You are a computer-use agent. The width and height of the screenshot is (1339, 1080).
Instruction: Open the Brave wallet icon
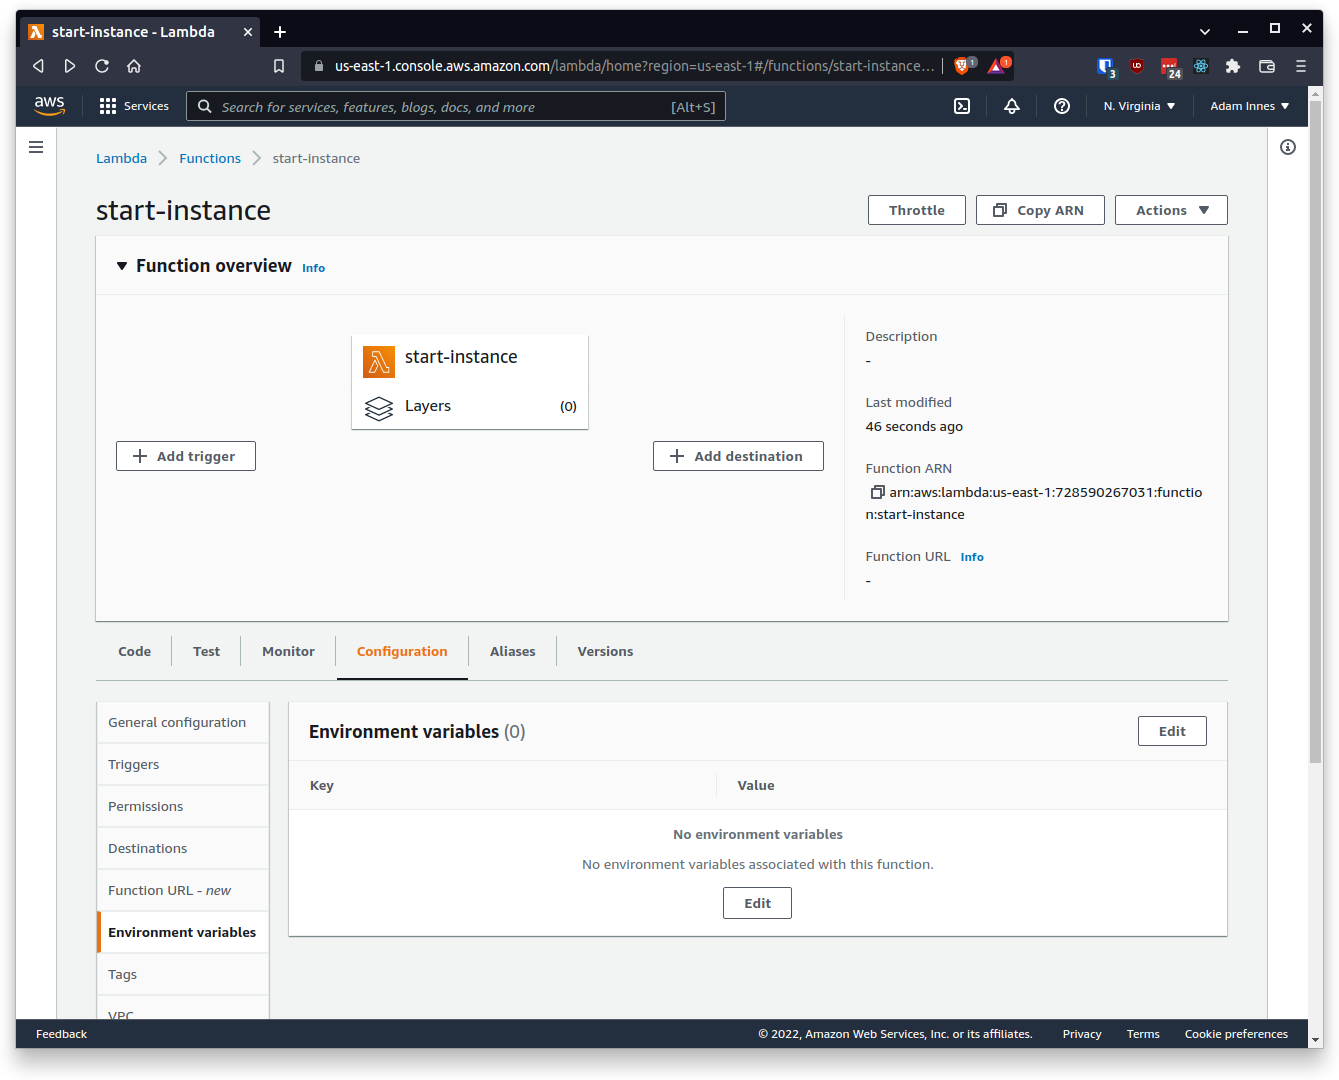pyautogui.click(x=1267, y=66)
